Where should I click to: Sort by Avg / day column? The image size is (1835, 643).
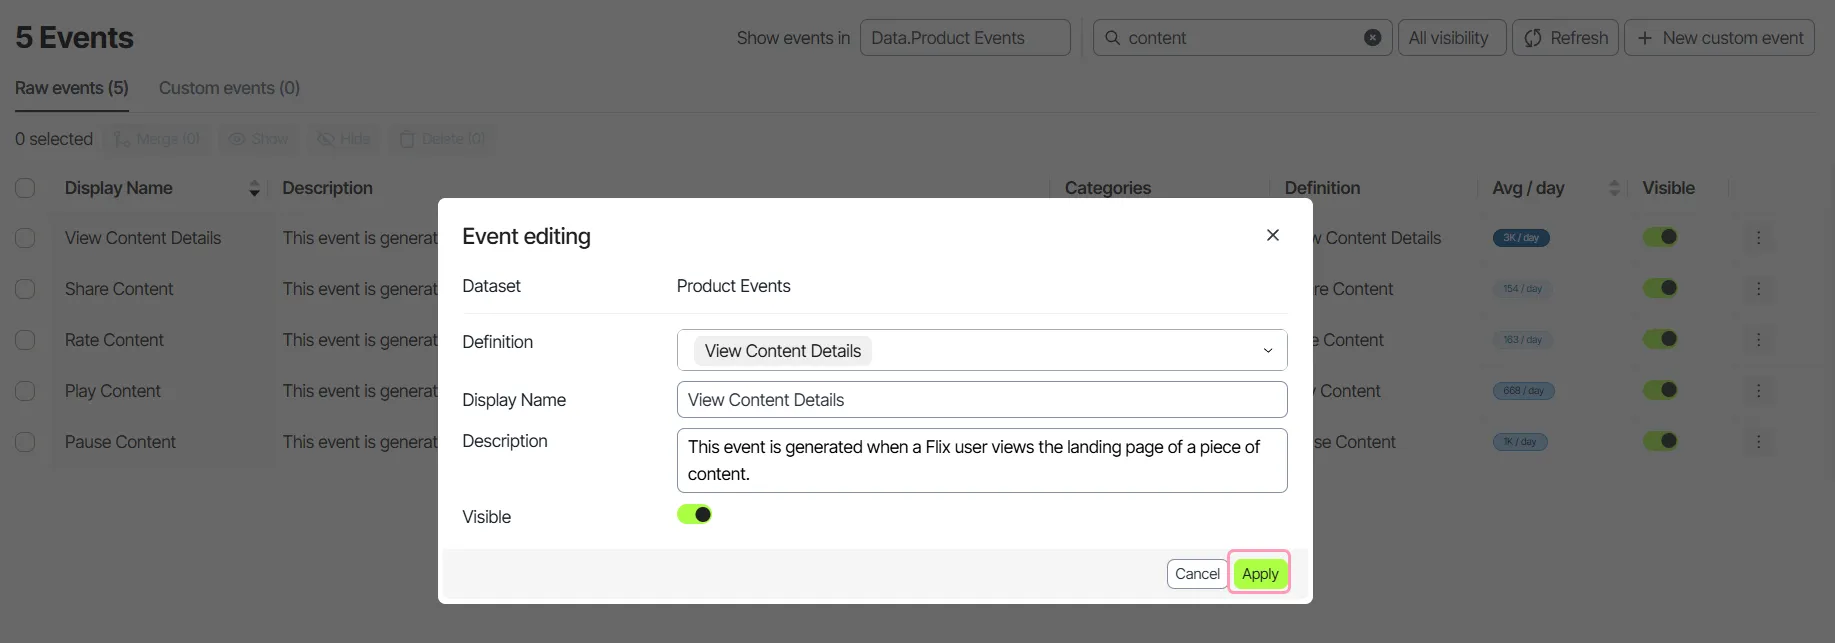point(1613,188)
